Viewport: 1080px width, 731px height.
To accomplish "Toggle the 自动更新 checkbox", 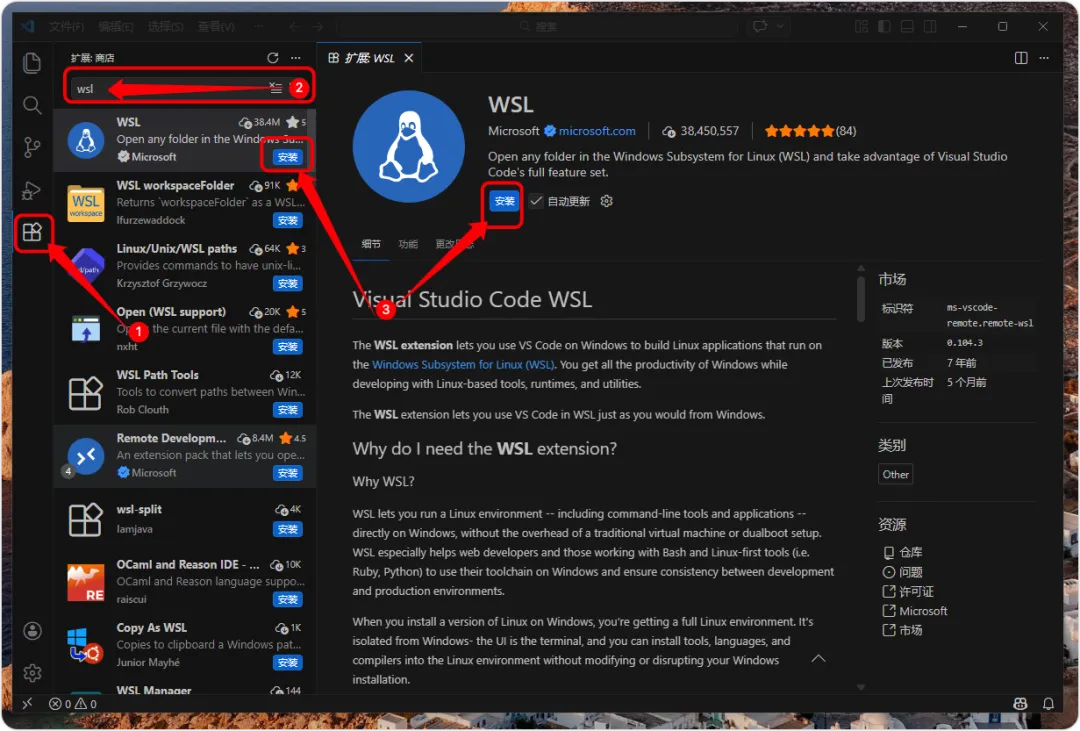I will click(536, 201).
